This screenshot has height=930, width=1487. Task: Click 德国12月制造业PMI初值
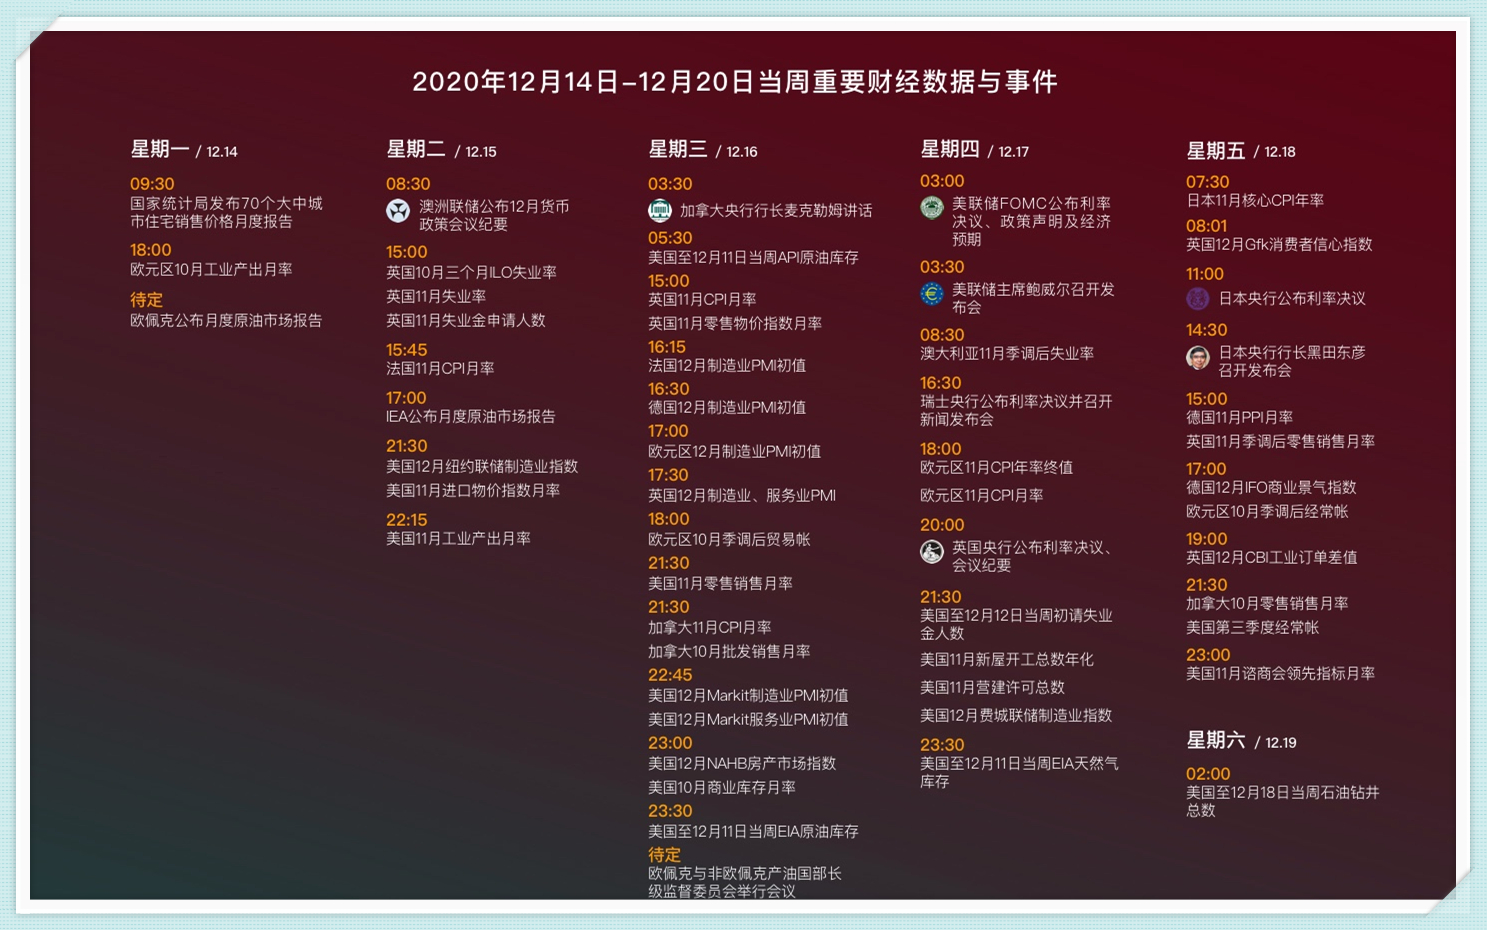pos(727,407)
